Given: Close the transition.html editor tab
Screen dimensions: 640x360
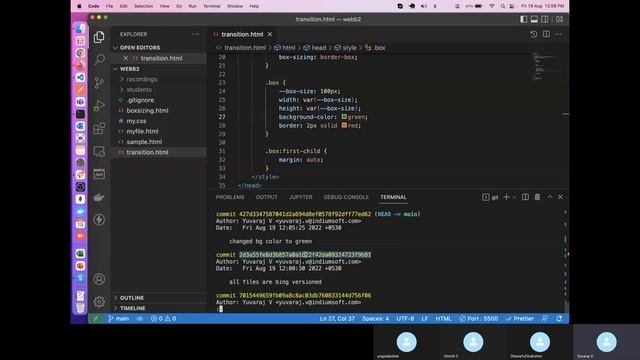Looking at the screenshot, I should click(270, 34).
